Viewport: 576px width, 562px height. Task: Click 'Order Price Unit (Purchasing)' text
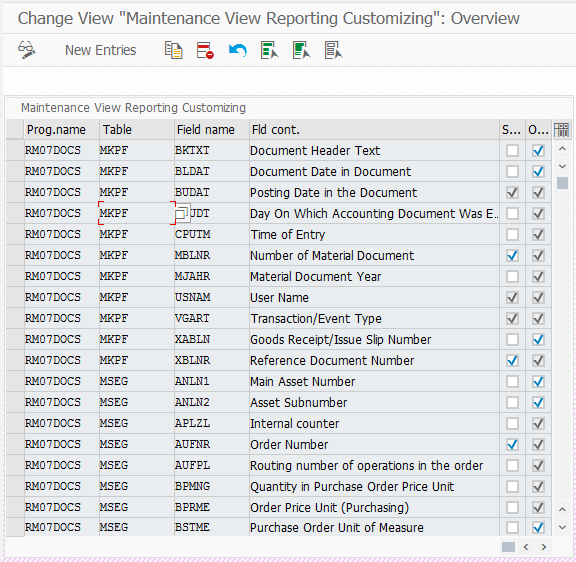(330, 508)
